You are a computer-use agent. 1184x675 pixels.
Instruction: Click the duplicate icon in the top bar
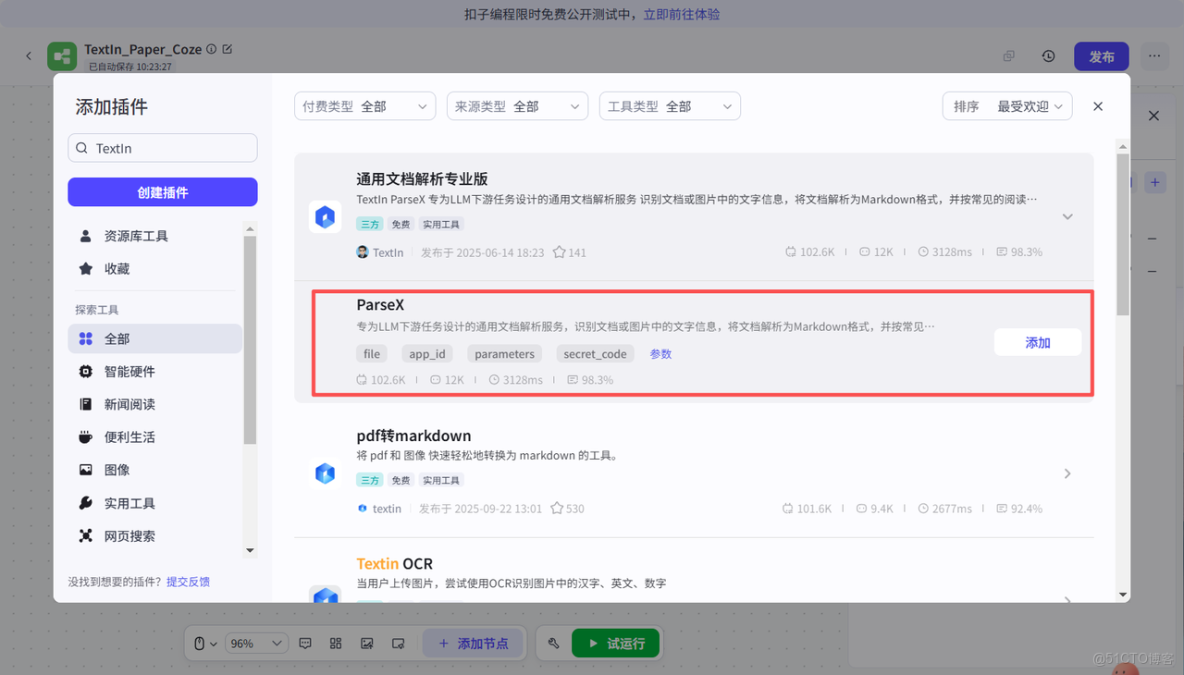pos(1008,56)
